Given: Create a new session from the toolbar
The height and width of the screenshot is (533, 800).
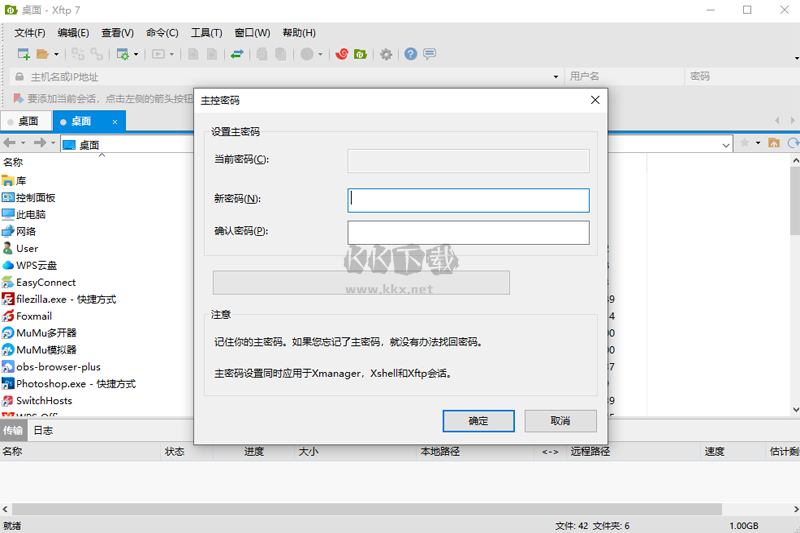Looking at the screenshot, I should [x=23, y=54].
